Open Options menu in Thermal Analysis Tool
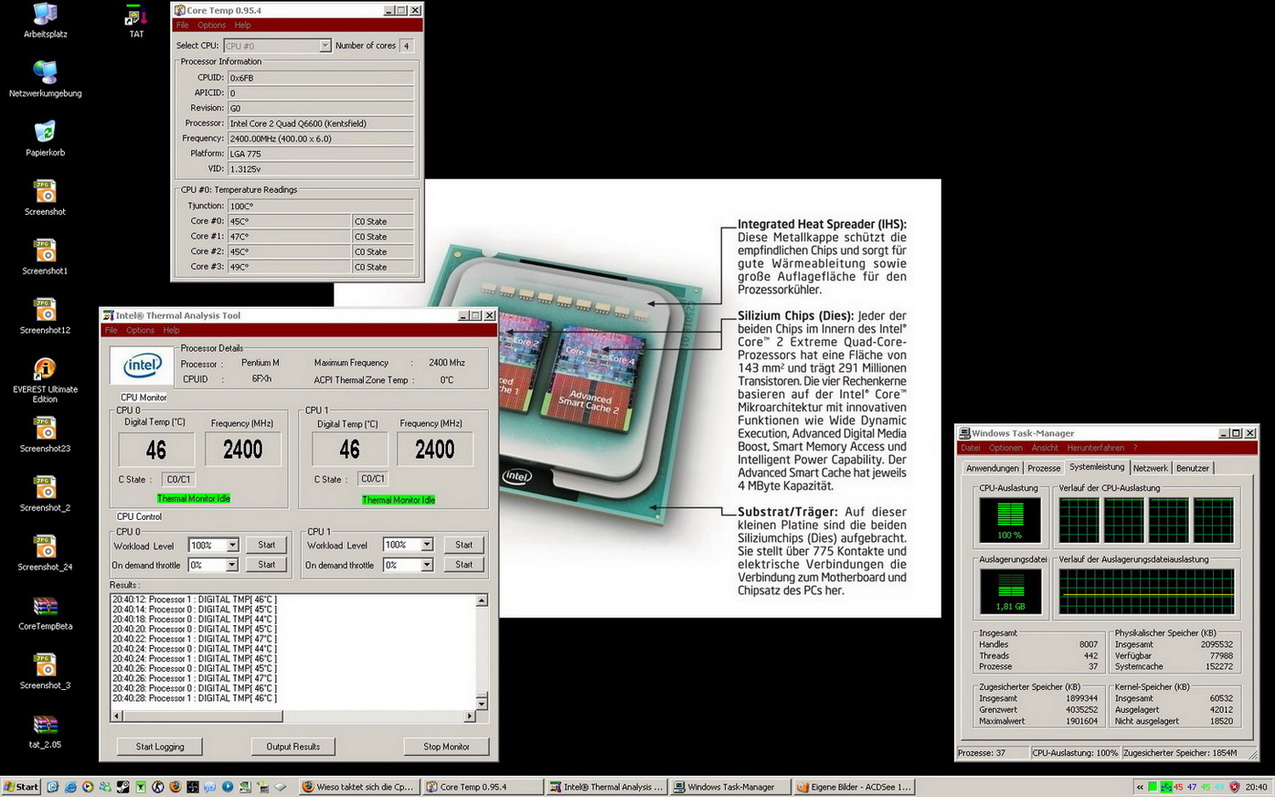 140,330
